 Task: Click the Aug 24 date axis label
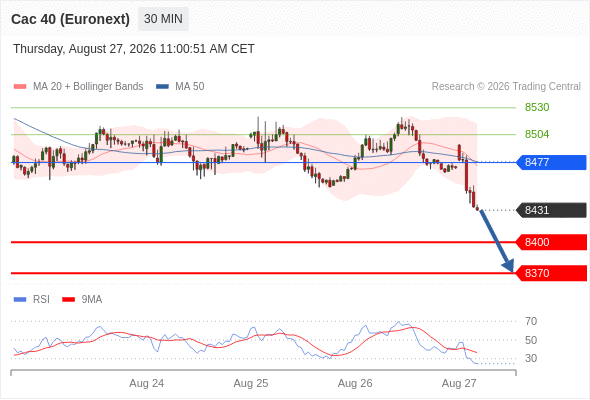pos(147,383)
